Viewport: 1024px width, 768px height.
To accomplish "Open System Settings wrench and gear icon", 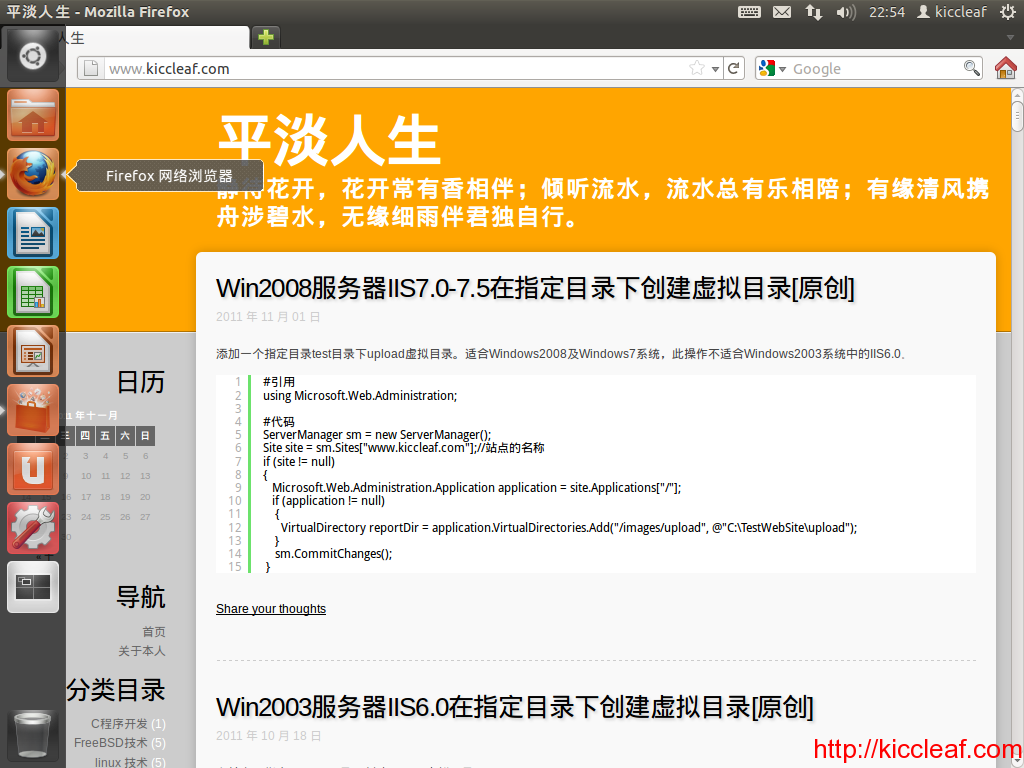I will click(x=33, y=528).
